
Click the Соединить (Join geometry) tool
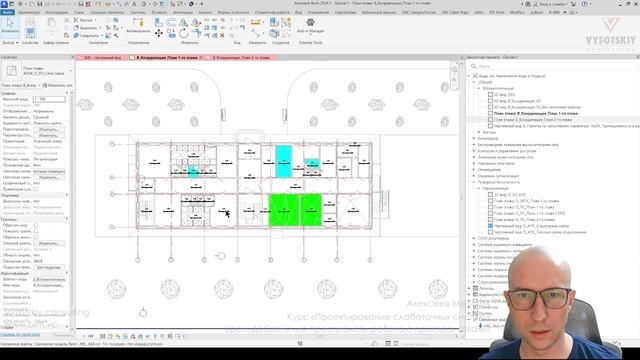tap(87, 36)
